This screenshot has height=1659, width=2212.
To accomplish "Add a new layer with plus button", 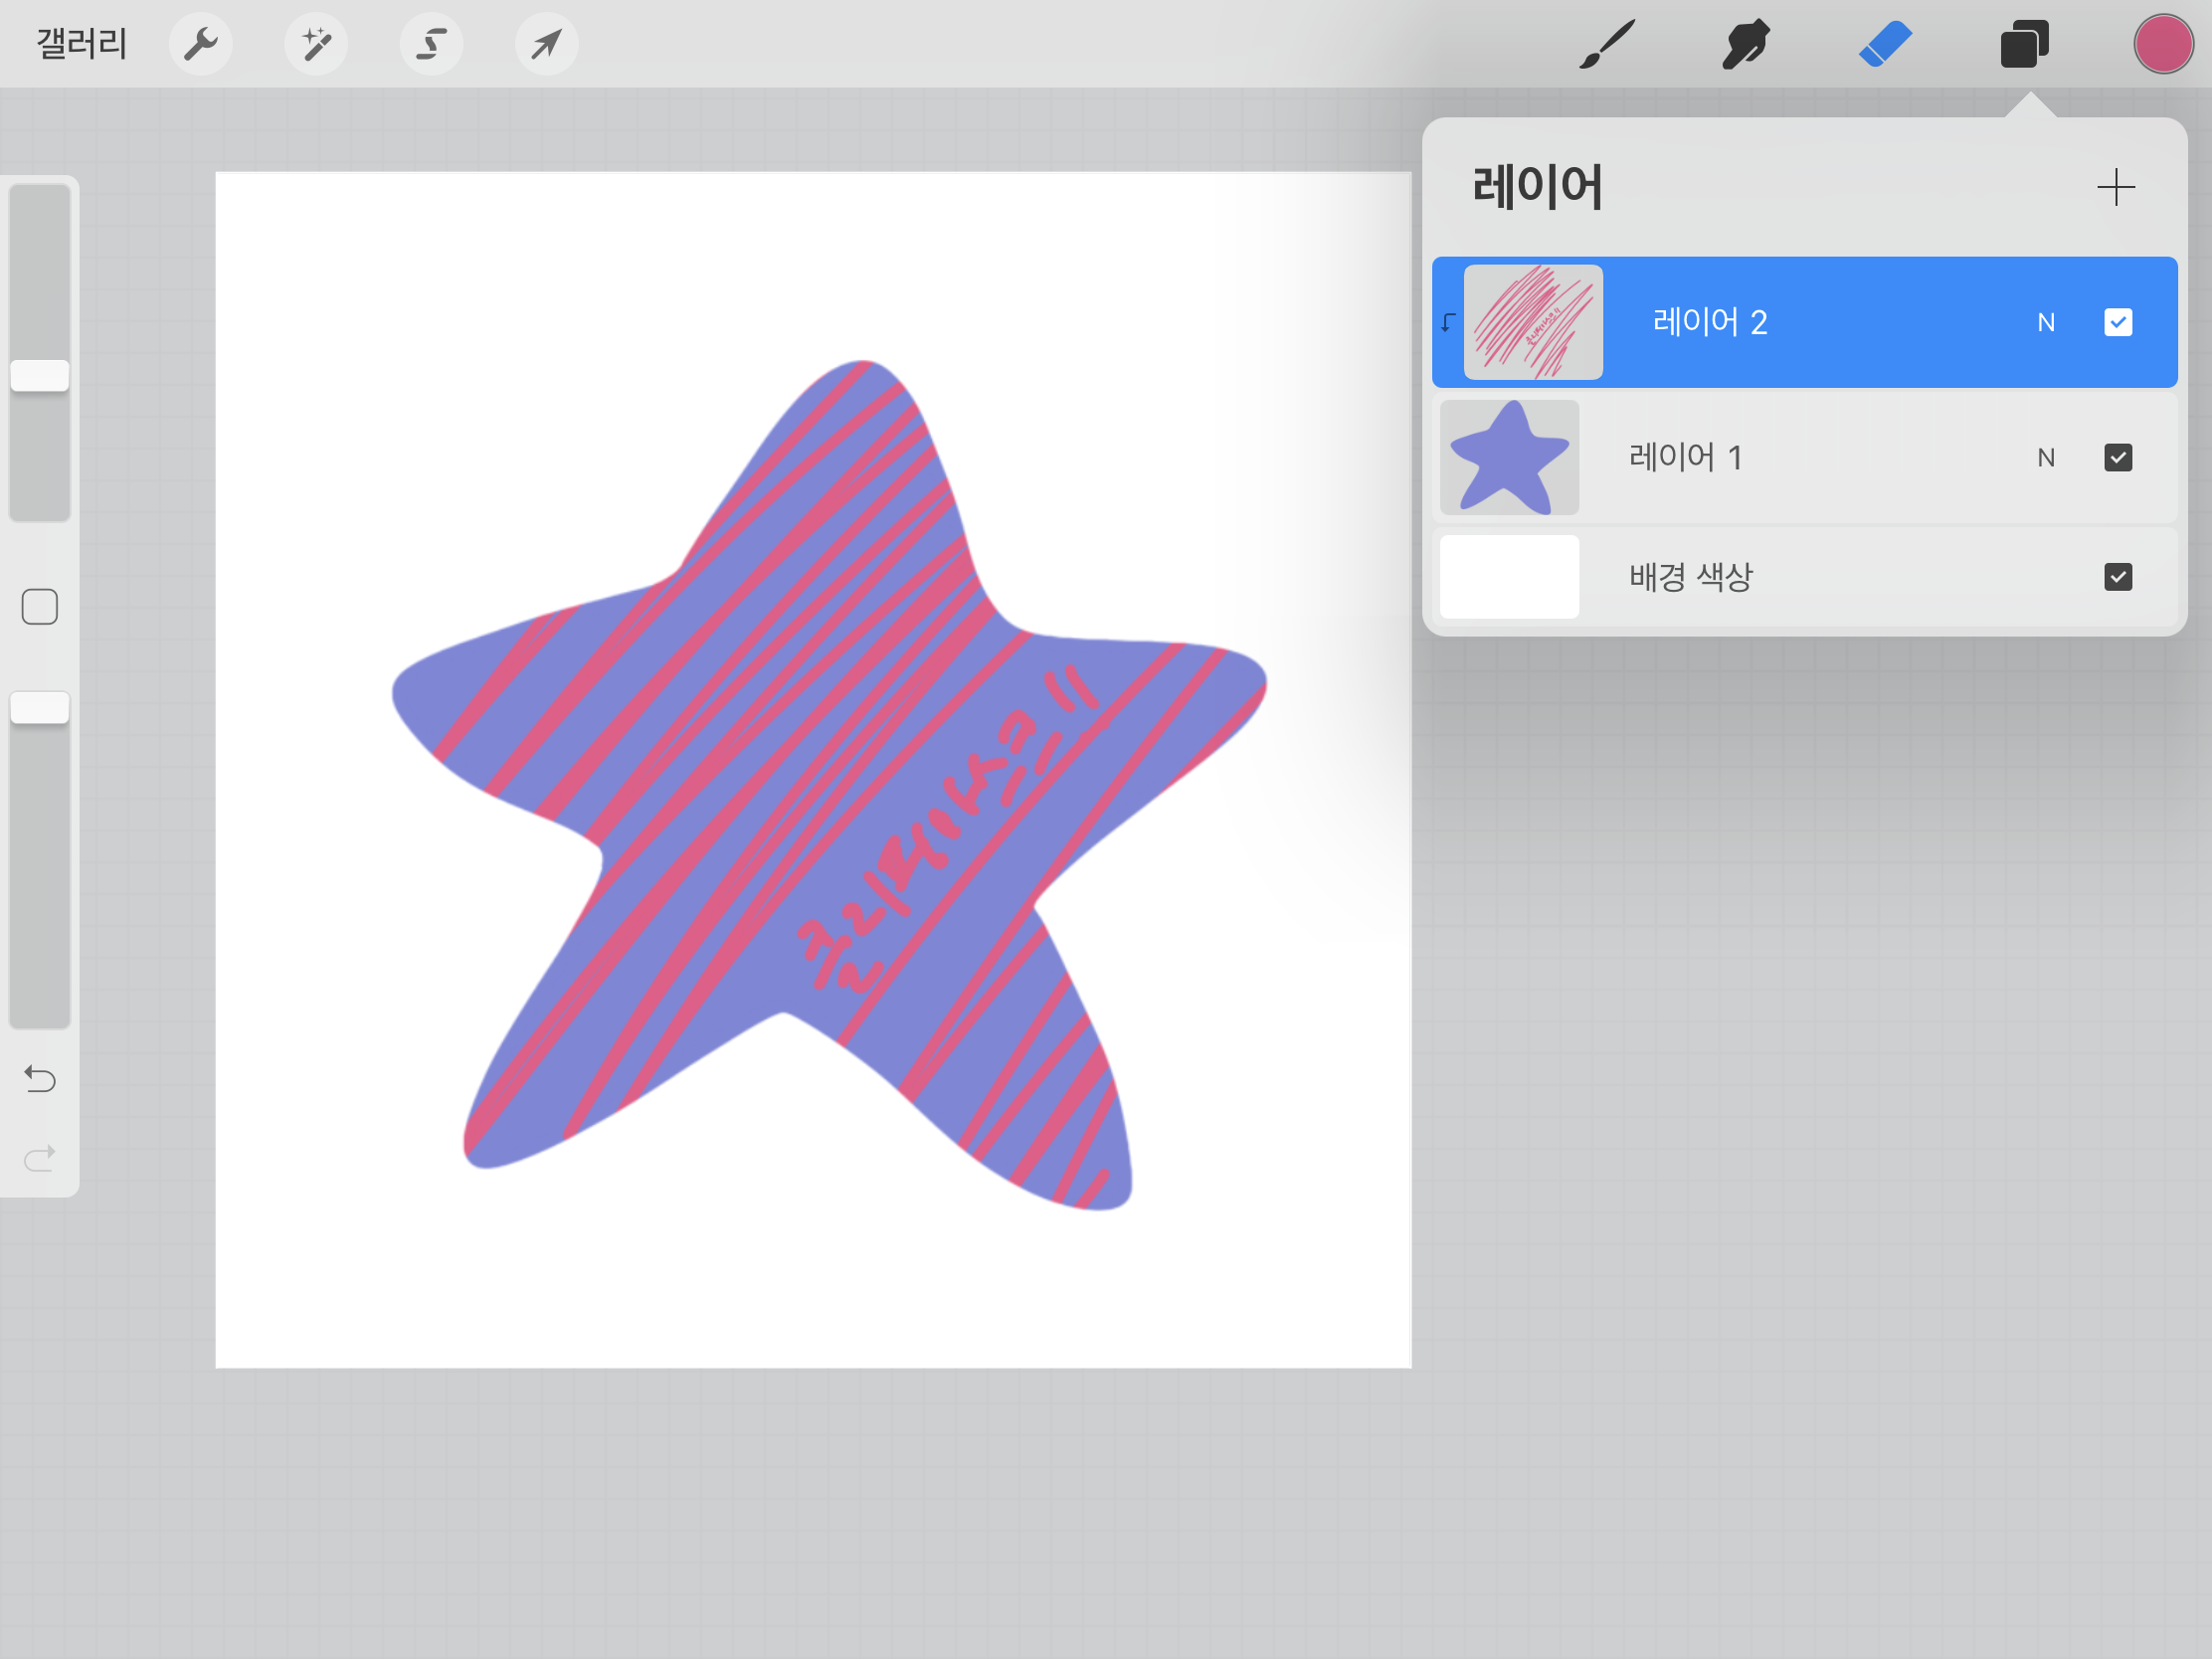I will [x=2115, y=187].
